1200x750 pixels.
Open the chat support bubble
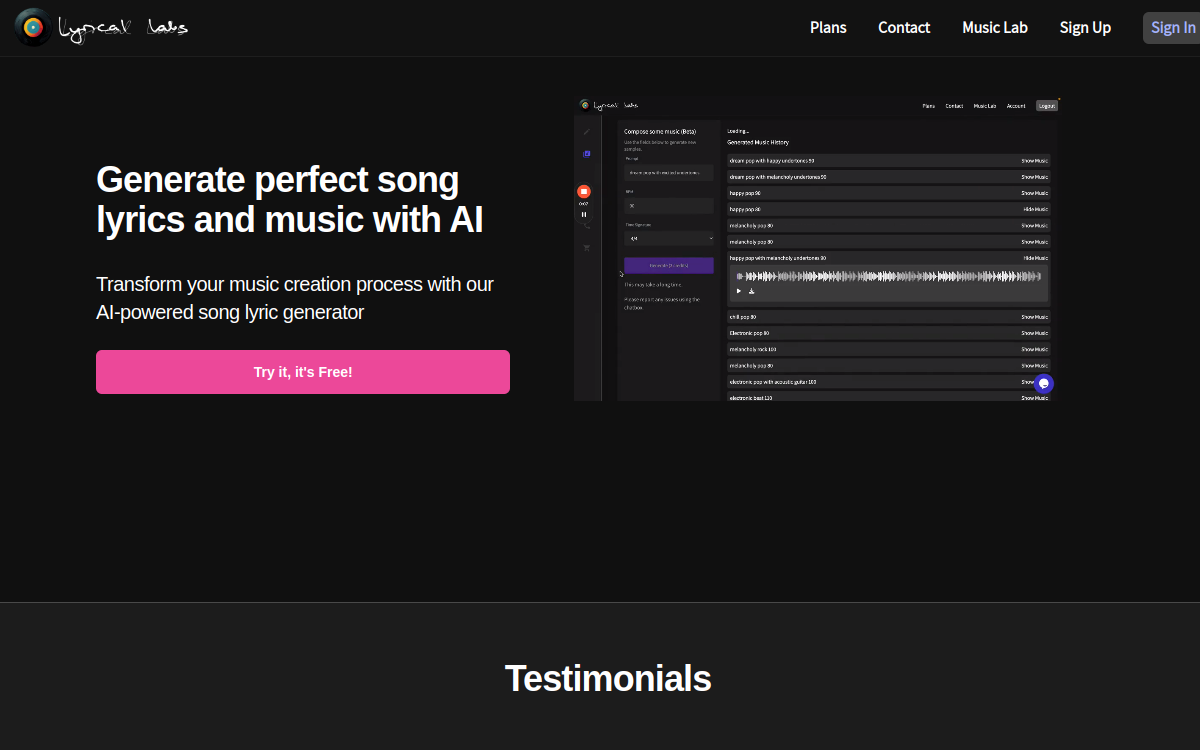pyautogui.click(x=1044, y=383)
